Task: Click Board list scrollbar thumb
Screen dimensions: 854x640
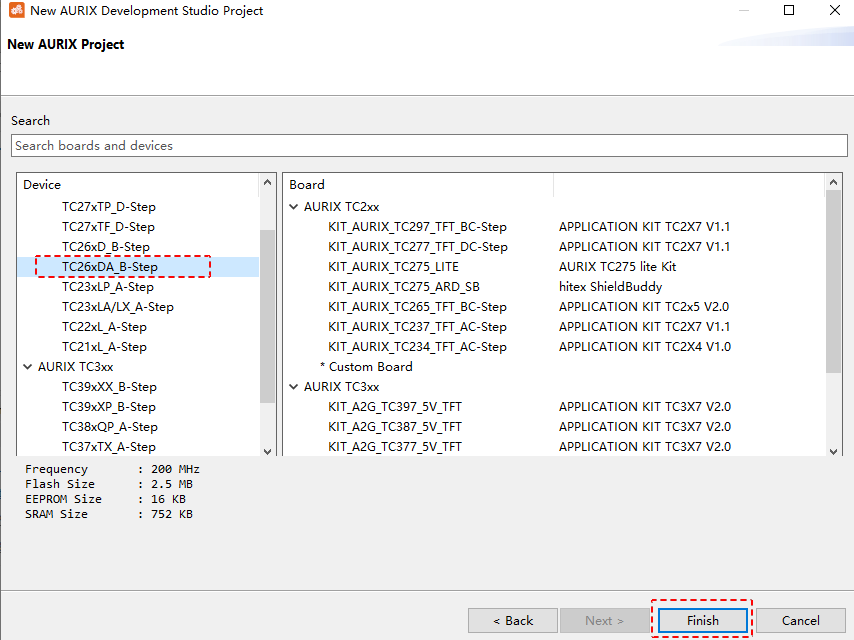Action: click(833, 282)
